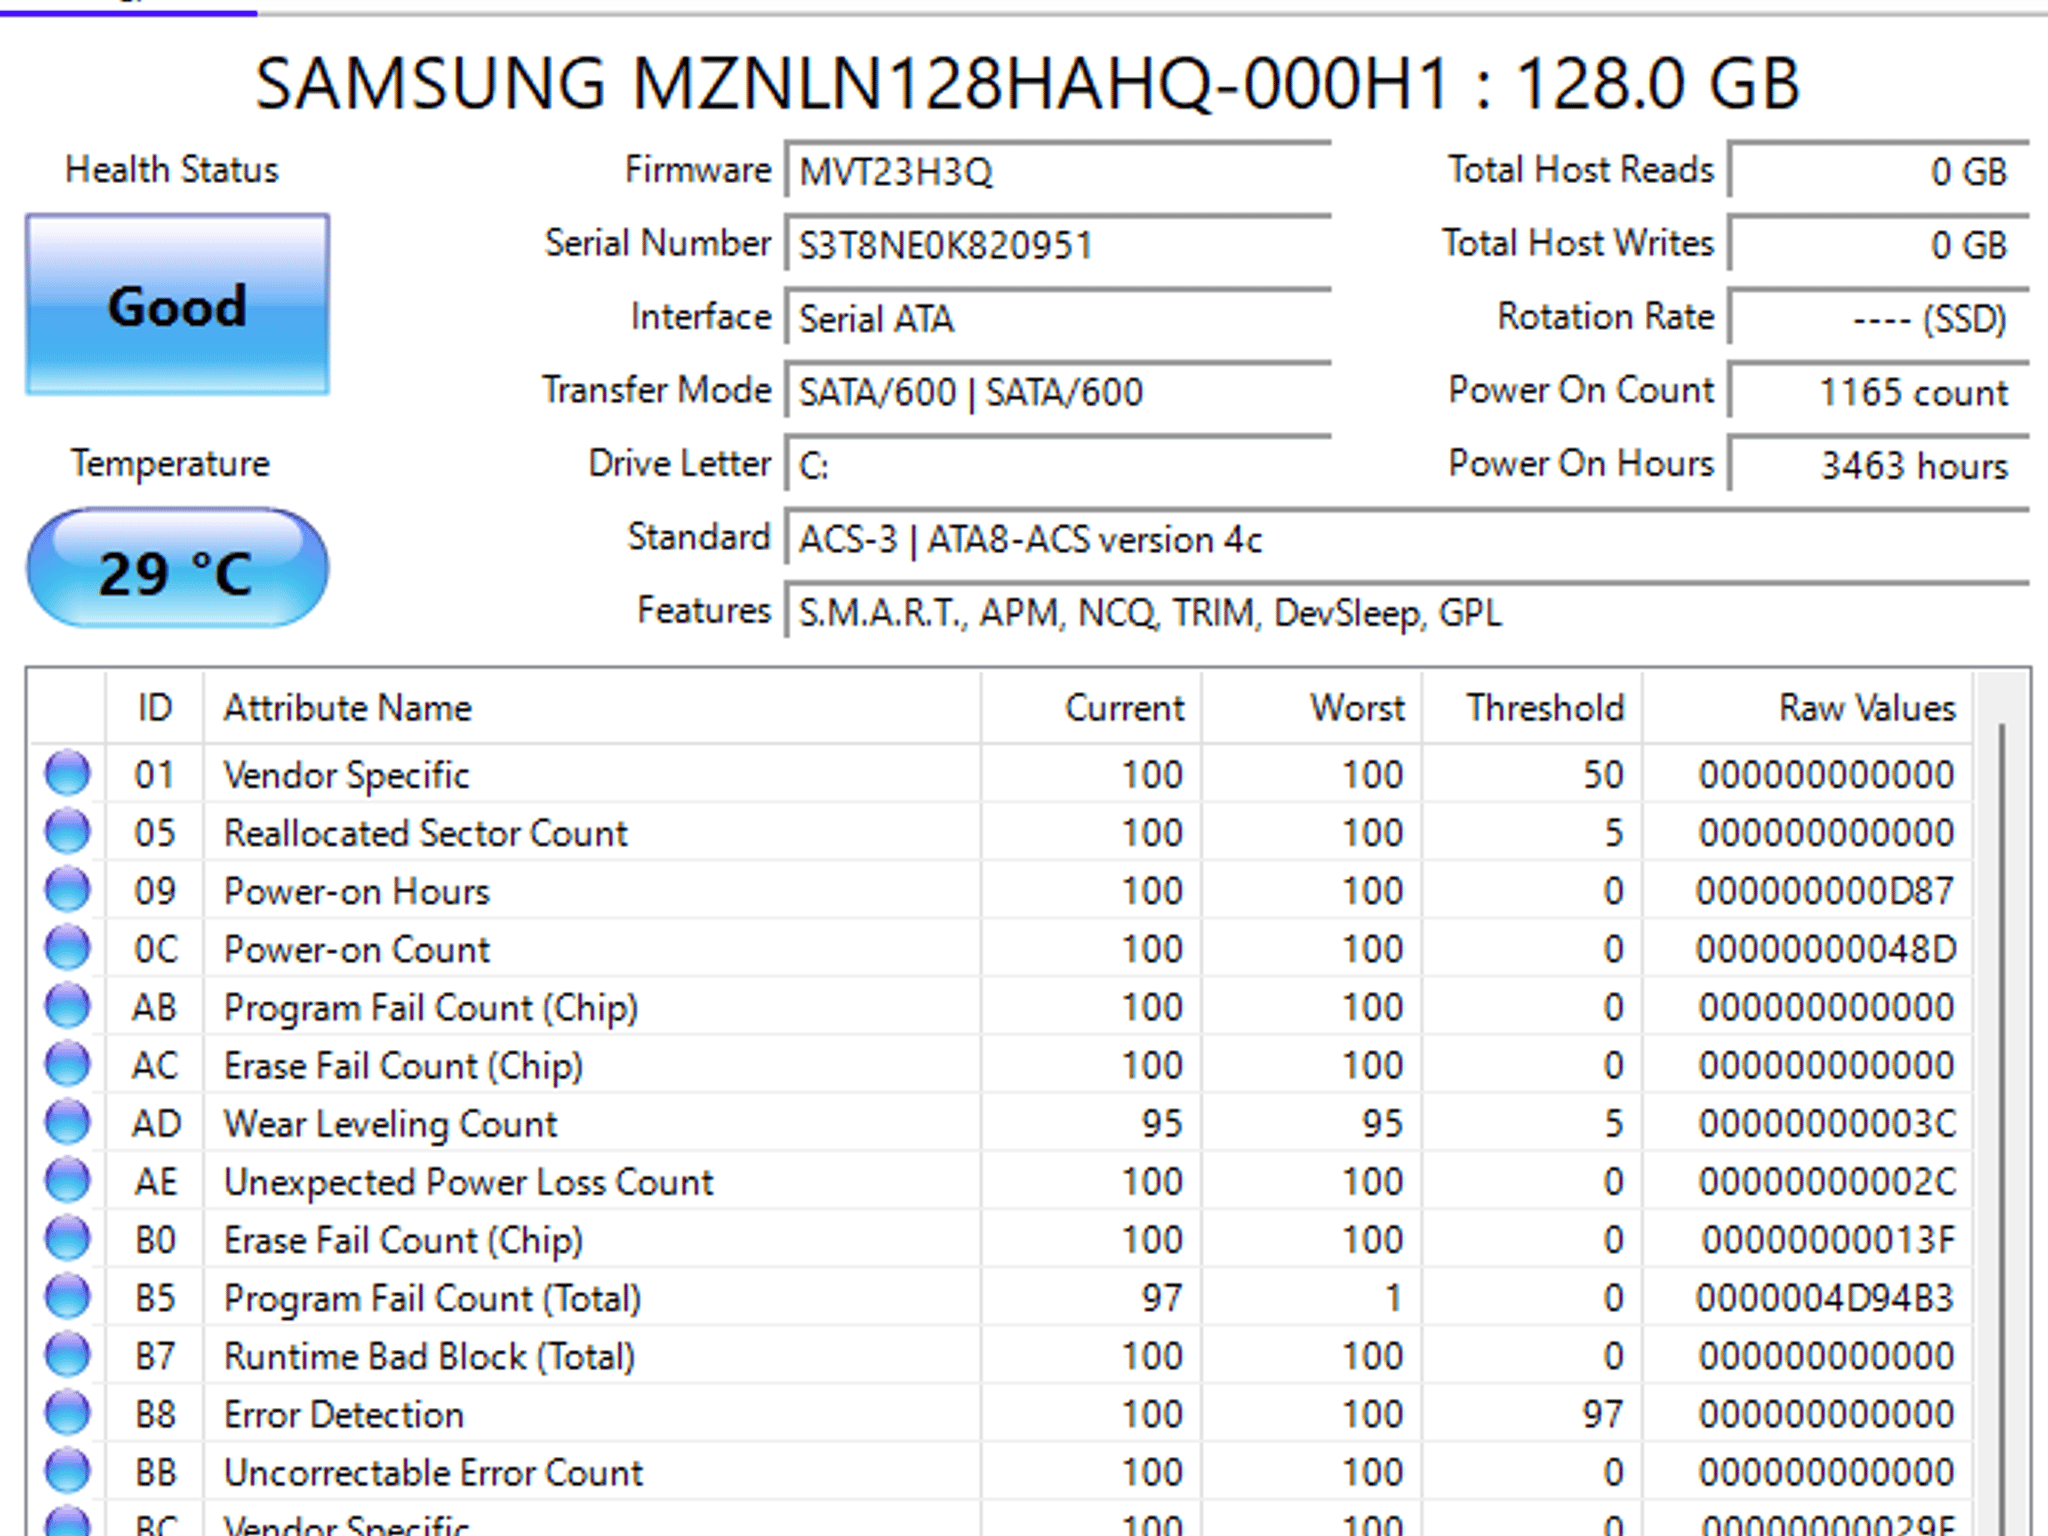Click the Power-on Count status orb

[x=68, y=947]
